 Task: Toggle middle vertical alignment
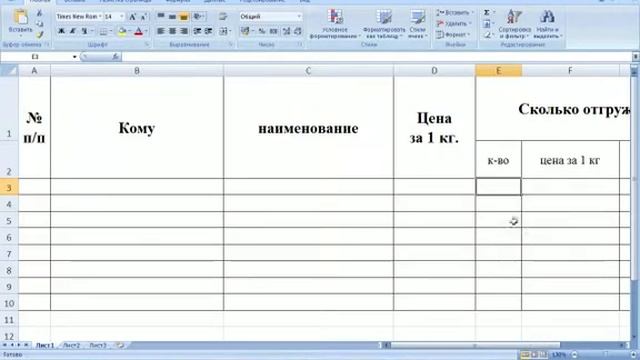pos(172,17)
